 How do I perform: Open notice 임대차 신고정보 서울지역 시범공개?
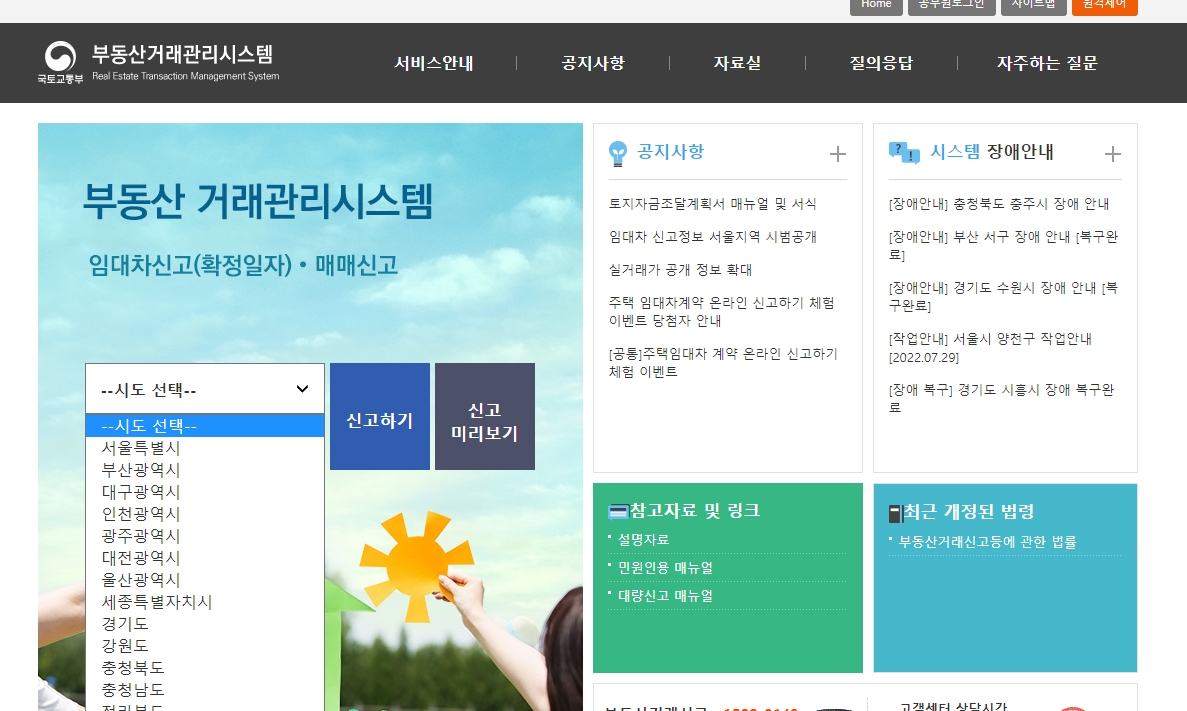[x=712, y=237]
